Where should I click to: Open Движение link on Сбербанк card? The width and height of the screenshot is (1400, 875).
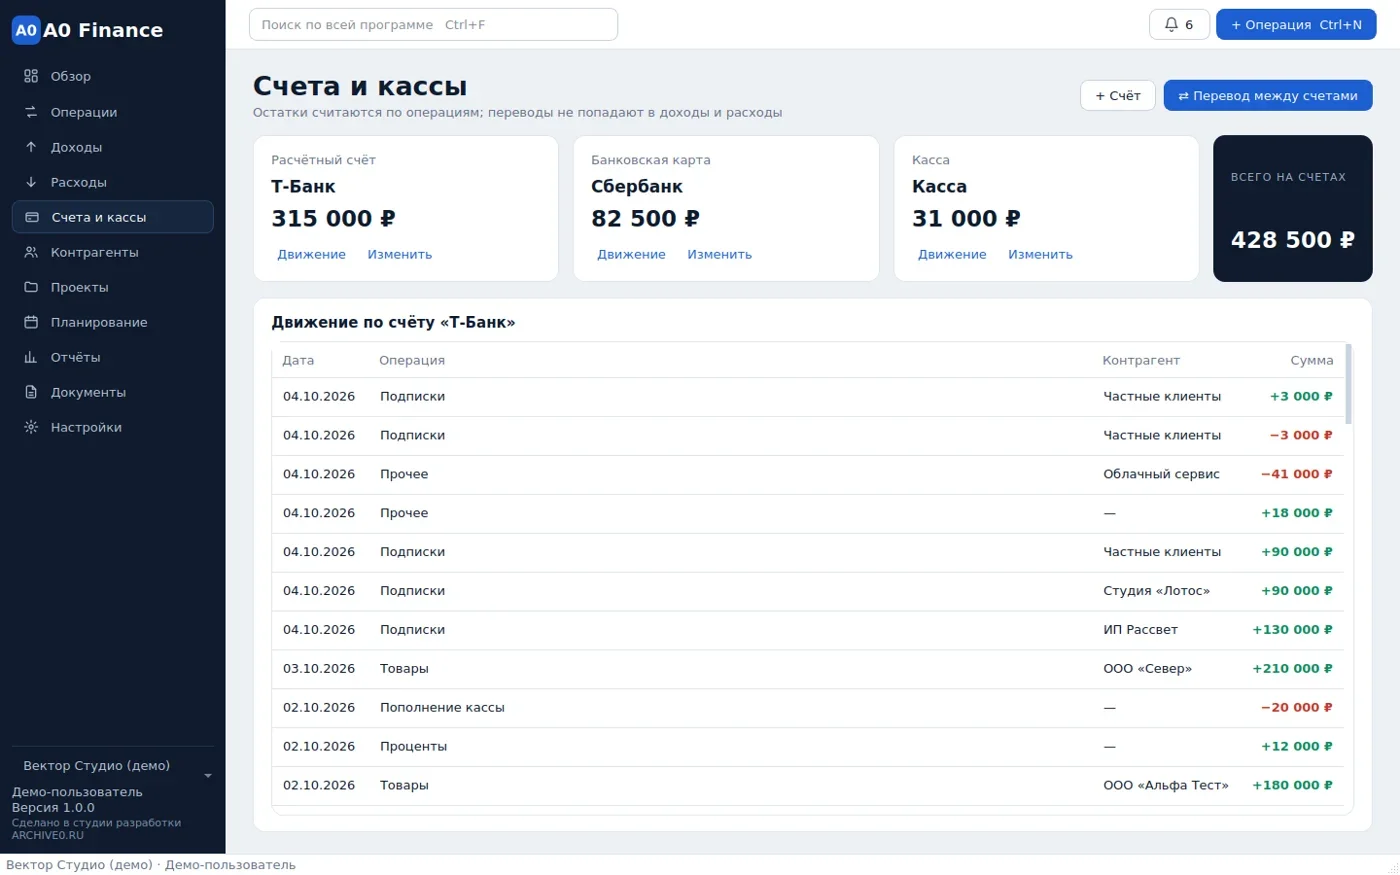click(x=631, y=254)
